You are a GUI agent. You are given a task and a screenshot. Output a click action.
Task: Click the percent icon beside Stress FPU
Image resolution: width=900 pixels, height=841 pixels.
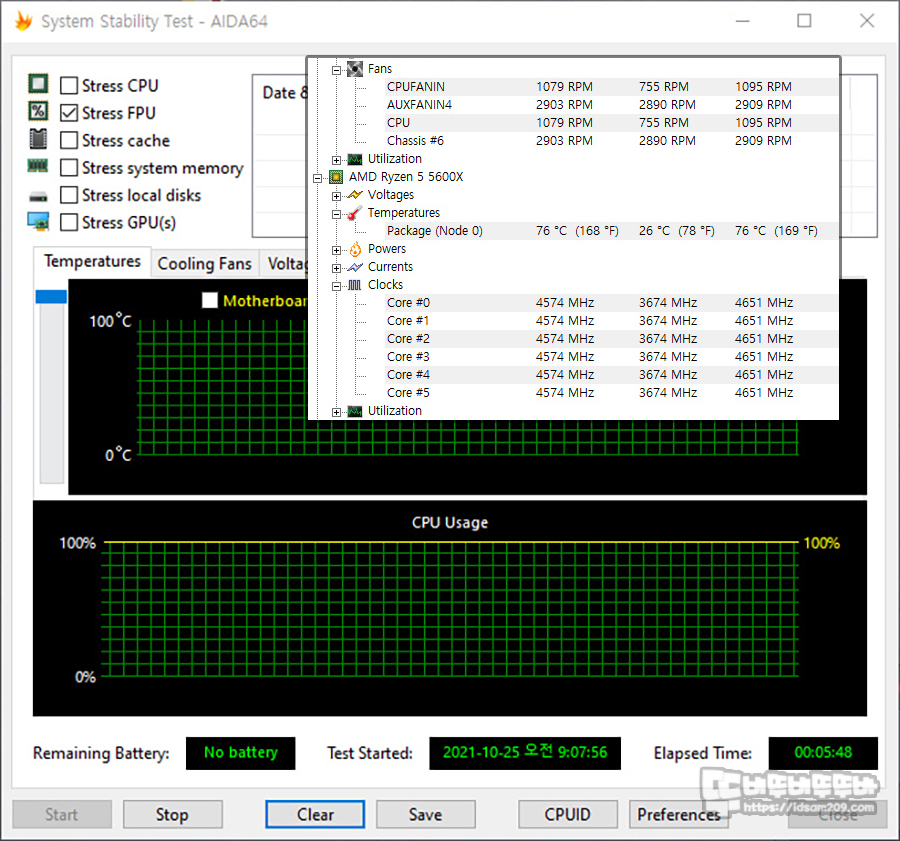pos(38,111)
